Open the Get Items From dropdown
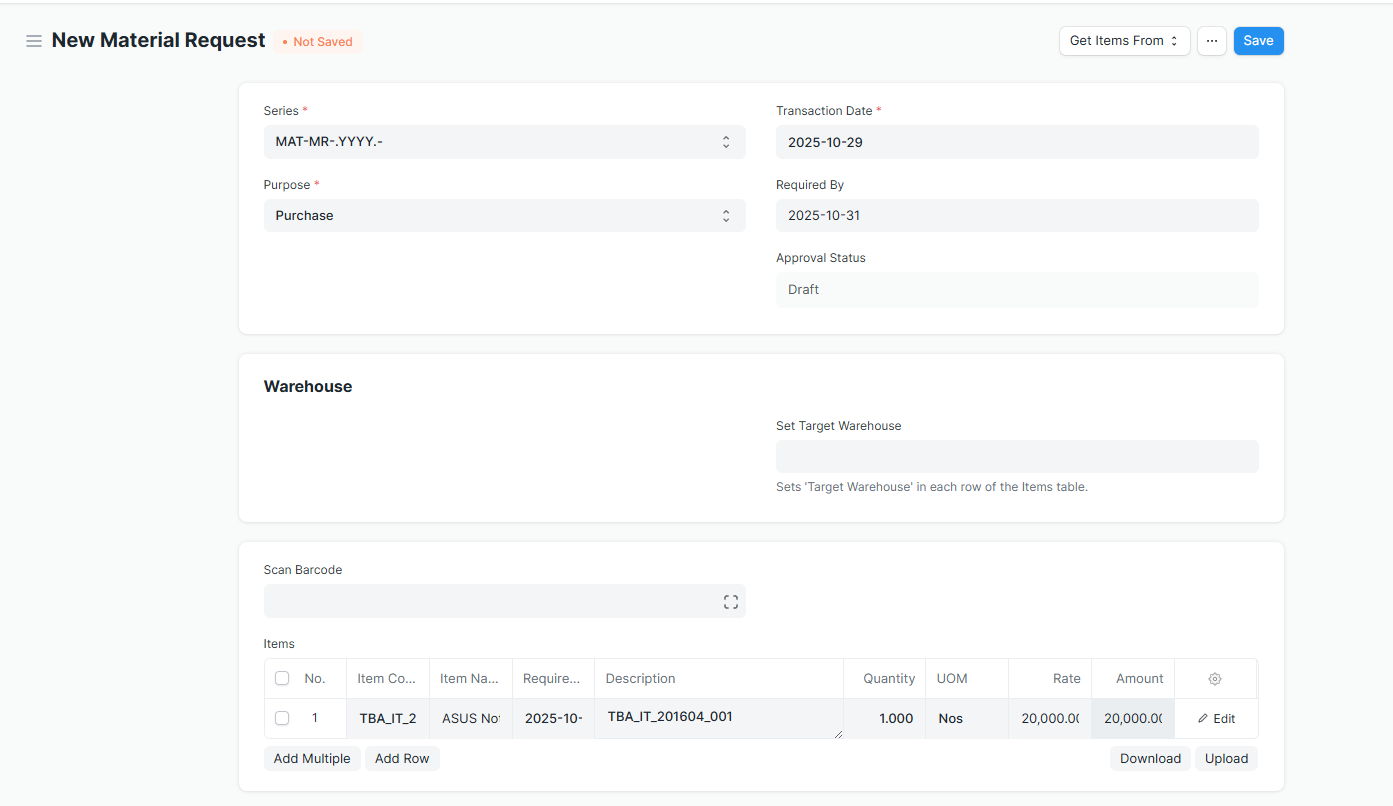The height and width of the screenshot is (806, 1393). (1124, 41)
